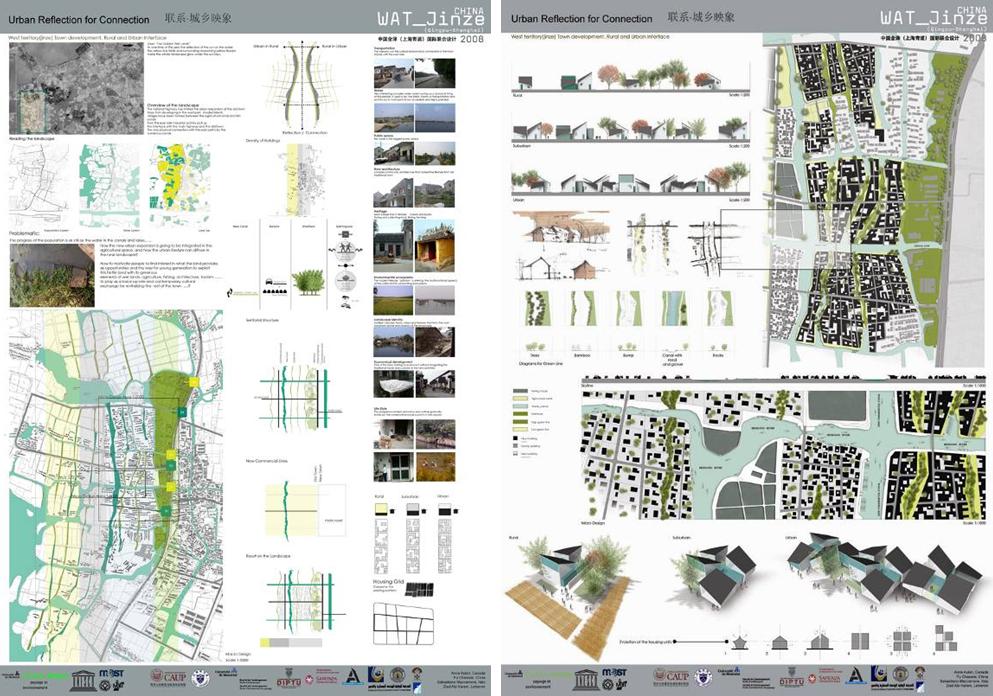Screen dimensions: 993x696
Task: Click the large letter A logo, left poster
Action: click(353, 676)
